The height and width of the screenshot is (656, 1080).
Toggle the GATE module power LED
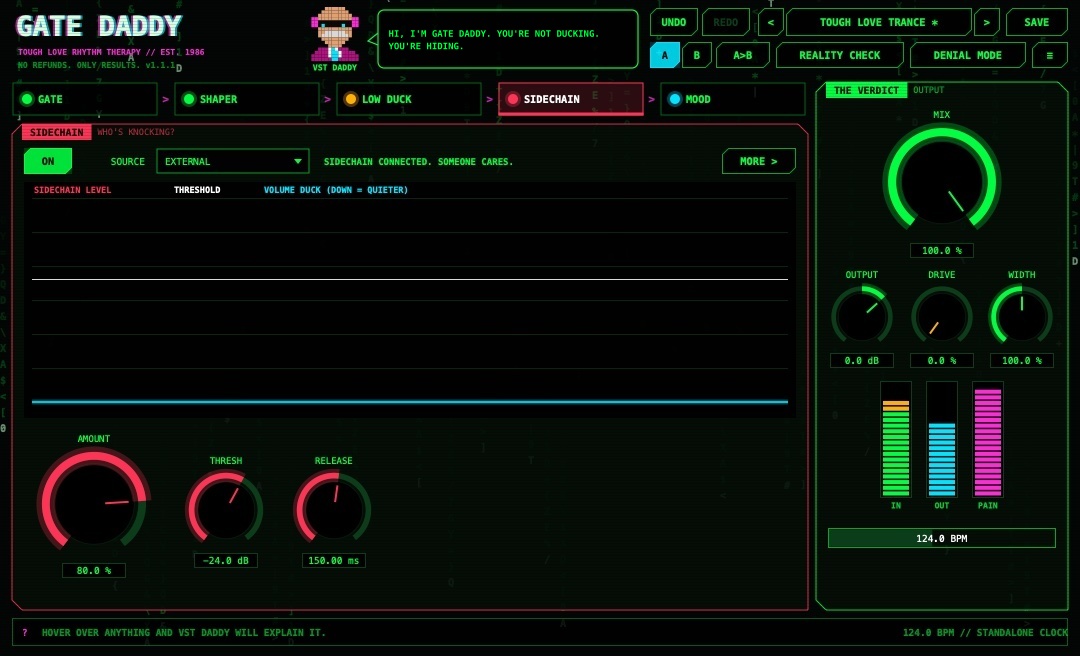click(x=27, y=99)
